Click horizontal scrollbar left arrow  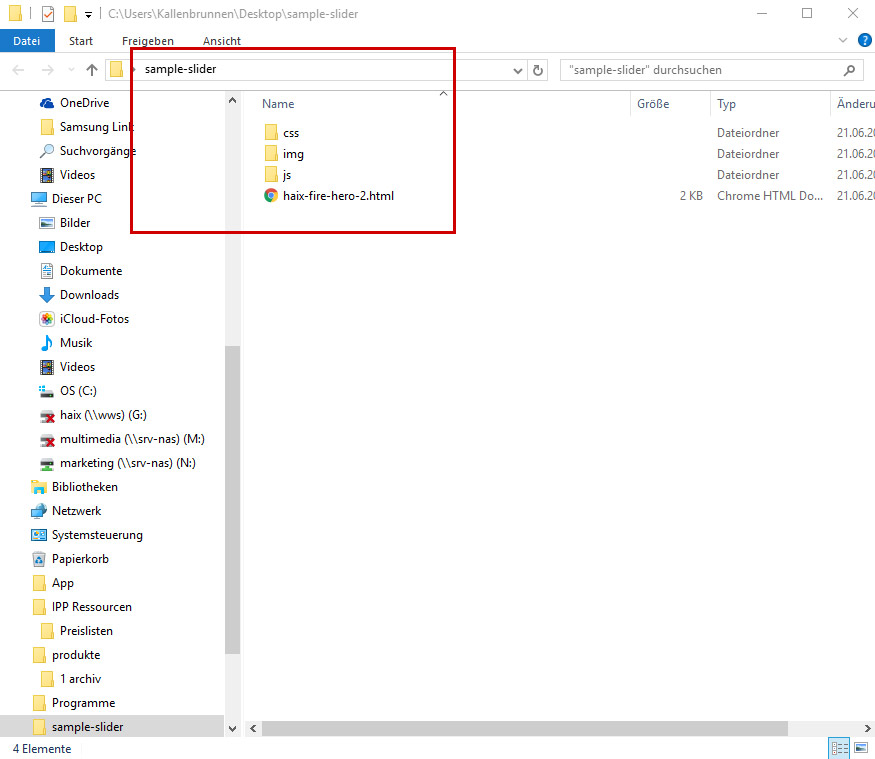click(x=253, y=728)
